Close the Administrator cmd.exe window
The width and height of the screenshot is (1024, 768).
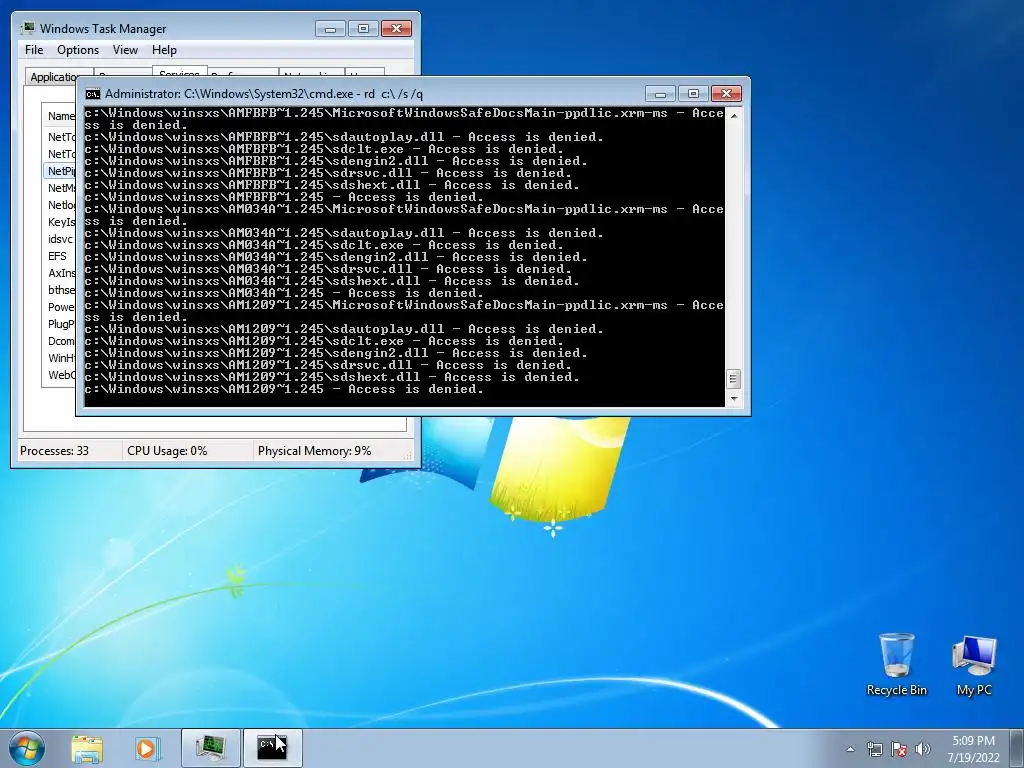pyautogui.click(x=726, y=94)
